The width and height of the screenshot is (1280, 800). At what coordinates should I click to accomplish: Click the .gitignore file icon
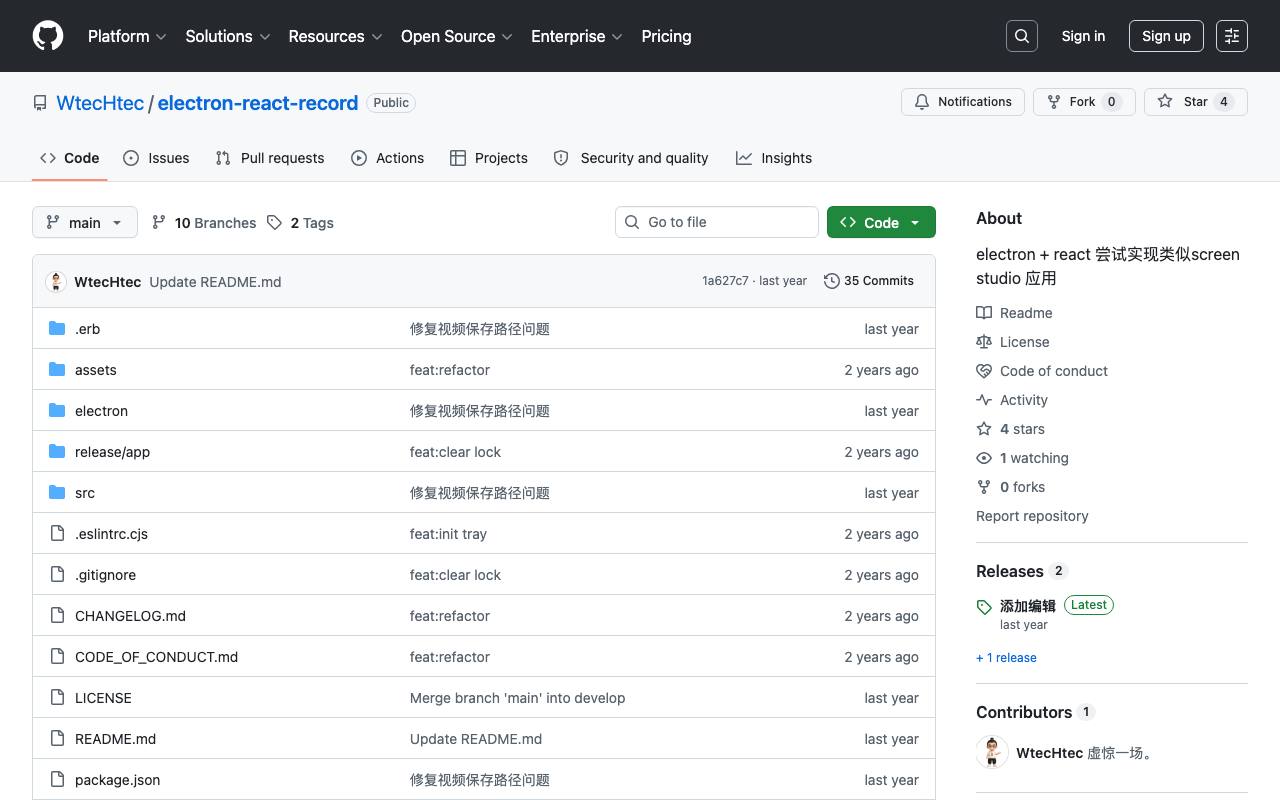(x=57, y=574)
